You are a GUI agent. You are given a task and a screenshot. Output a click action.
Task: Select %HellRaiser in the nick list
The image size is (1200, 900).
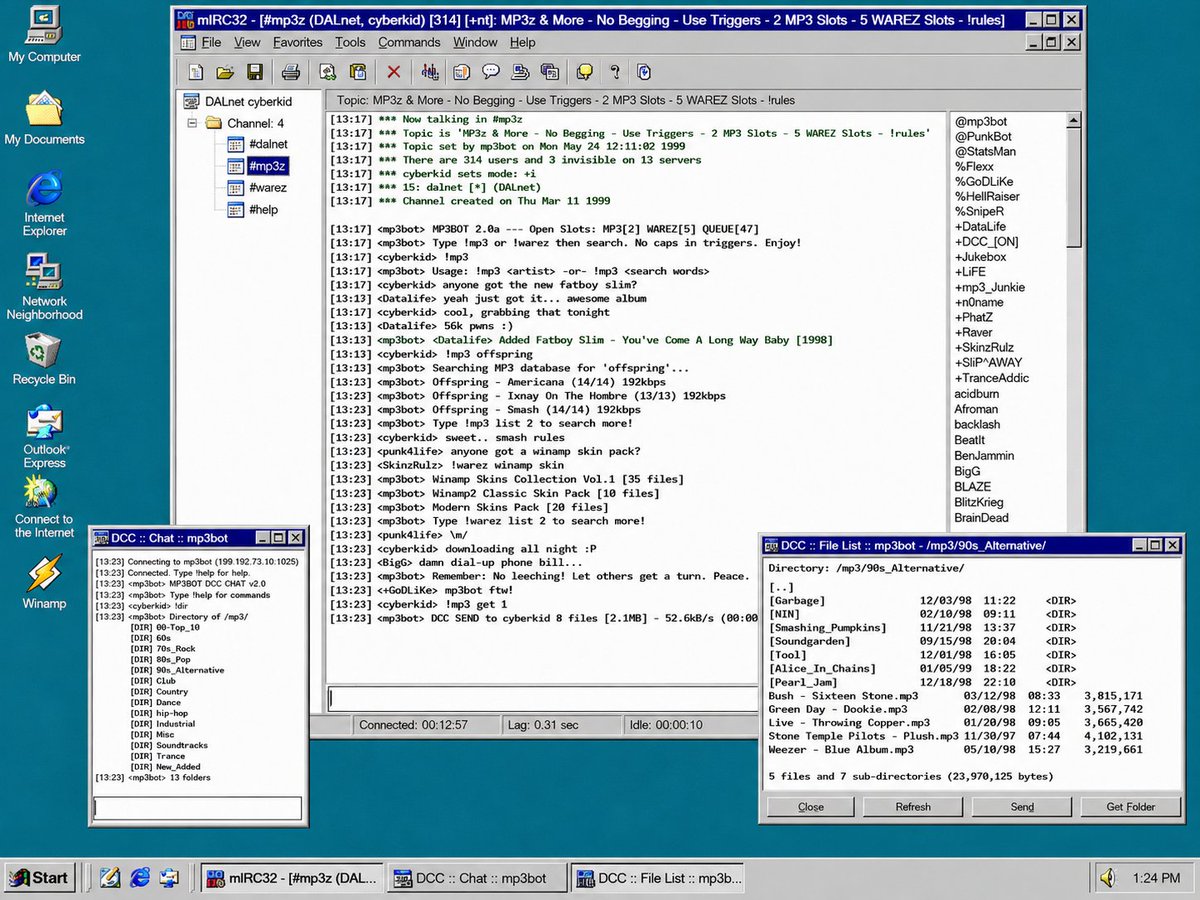988,197
